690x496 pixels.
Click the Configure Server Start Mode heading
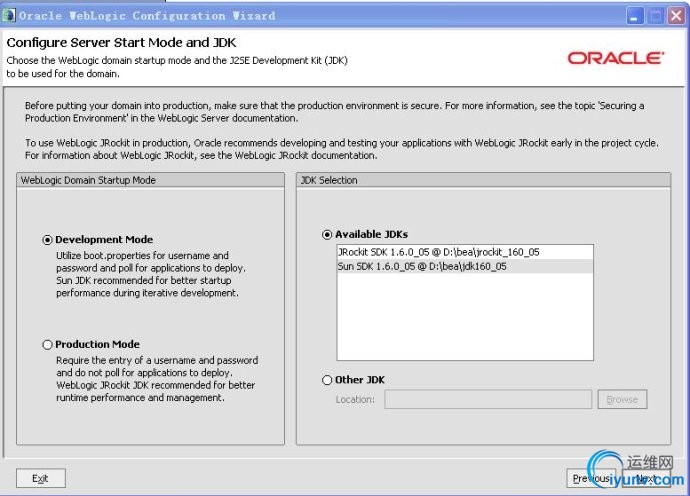(121, 43)
